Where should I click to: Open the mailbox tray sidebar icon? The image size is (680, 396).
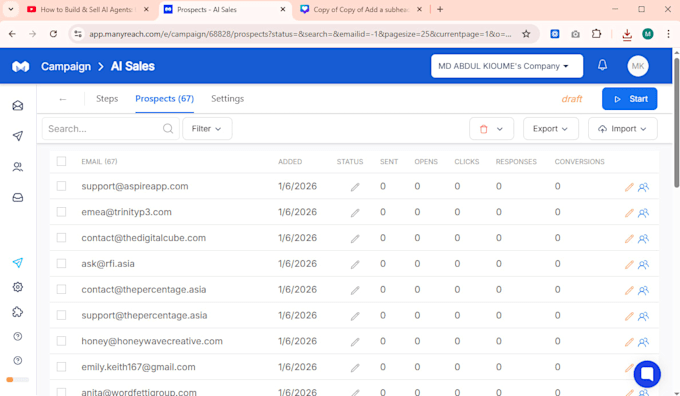[18, 197]
